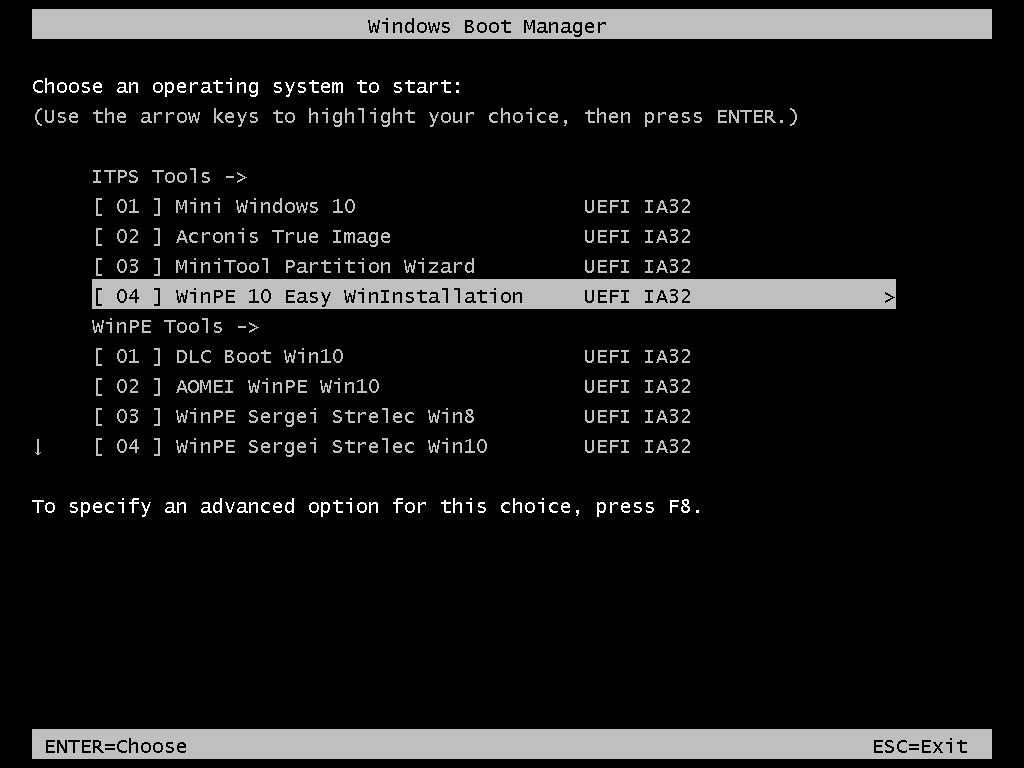The width and height of the screenshot is (1024, 768).
Task: Click the F8 advanced option hint text
Action: tap(366, 507)
